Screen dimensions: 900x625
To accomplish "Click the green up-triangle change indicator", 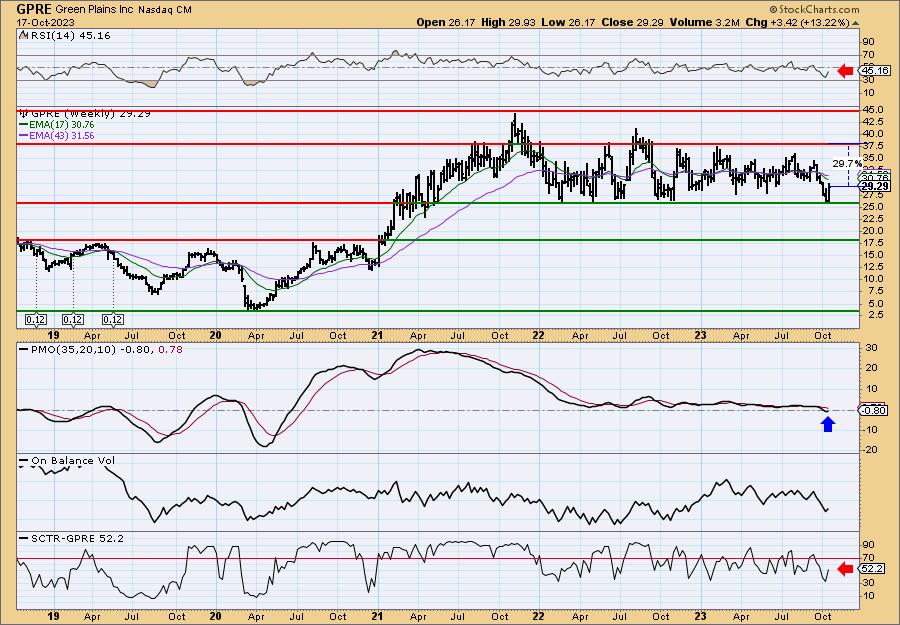I will (855, 23).
